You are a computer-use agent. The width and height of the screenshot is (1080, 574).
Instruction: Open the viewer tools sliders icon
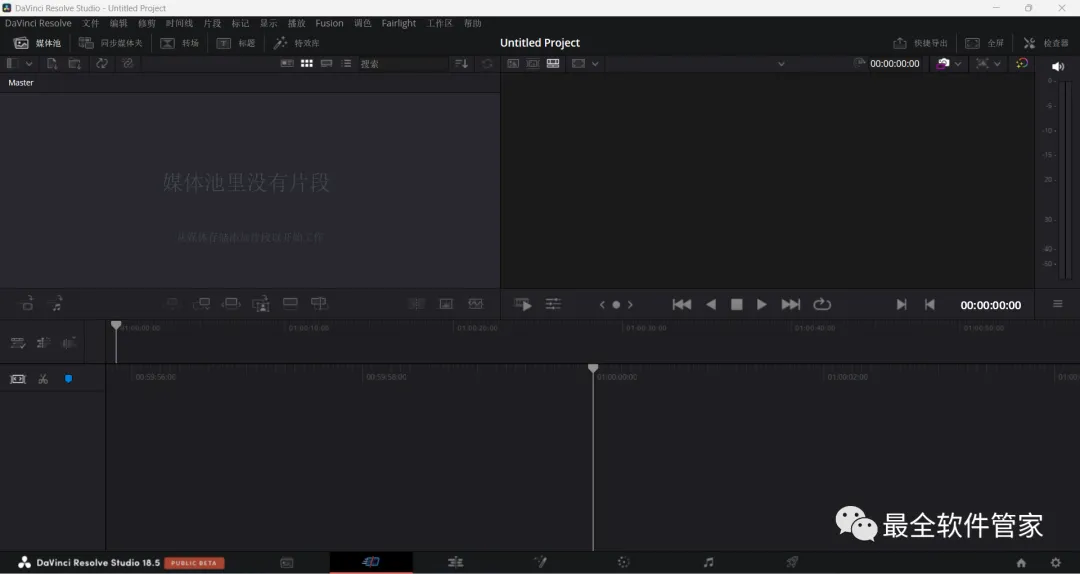coord(554,304)
